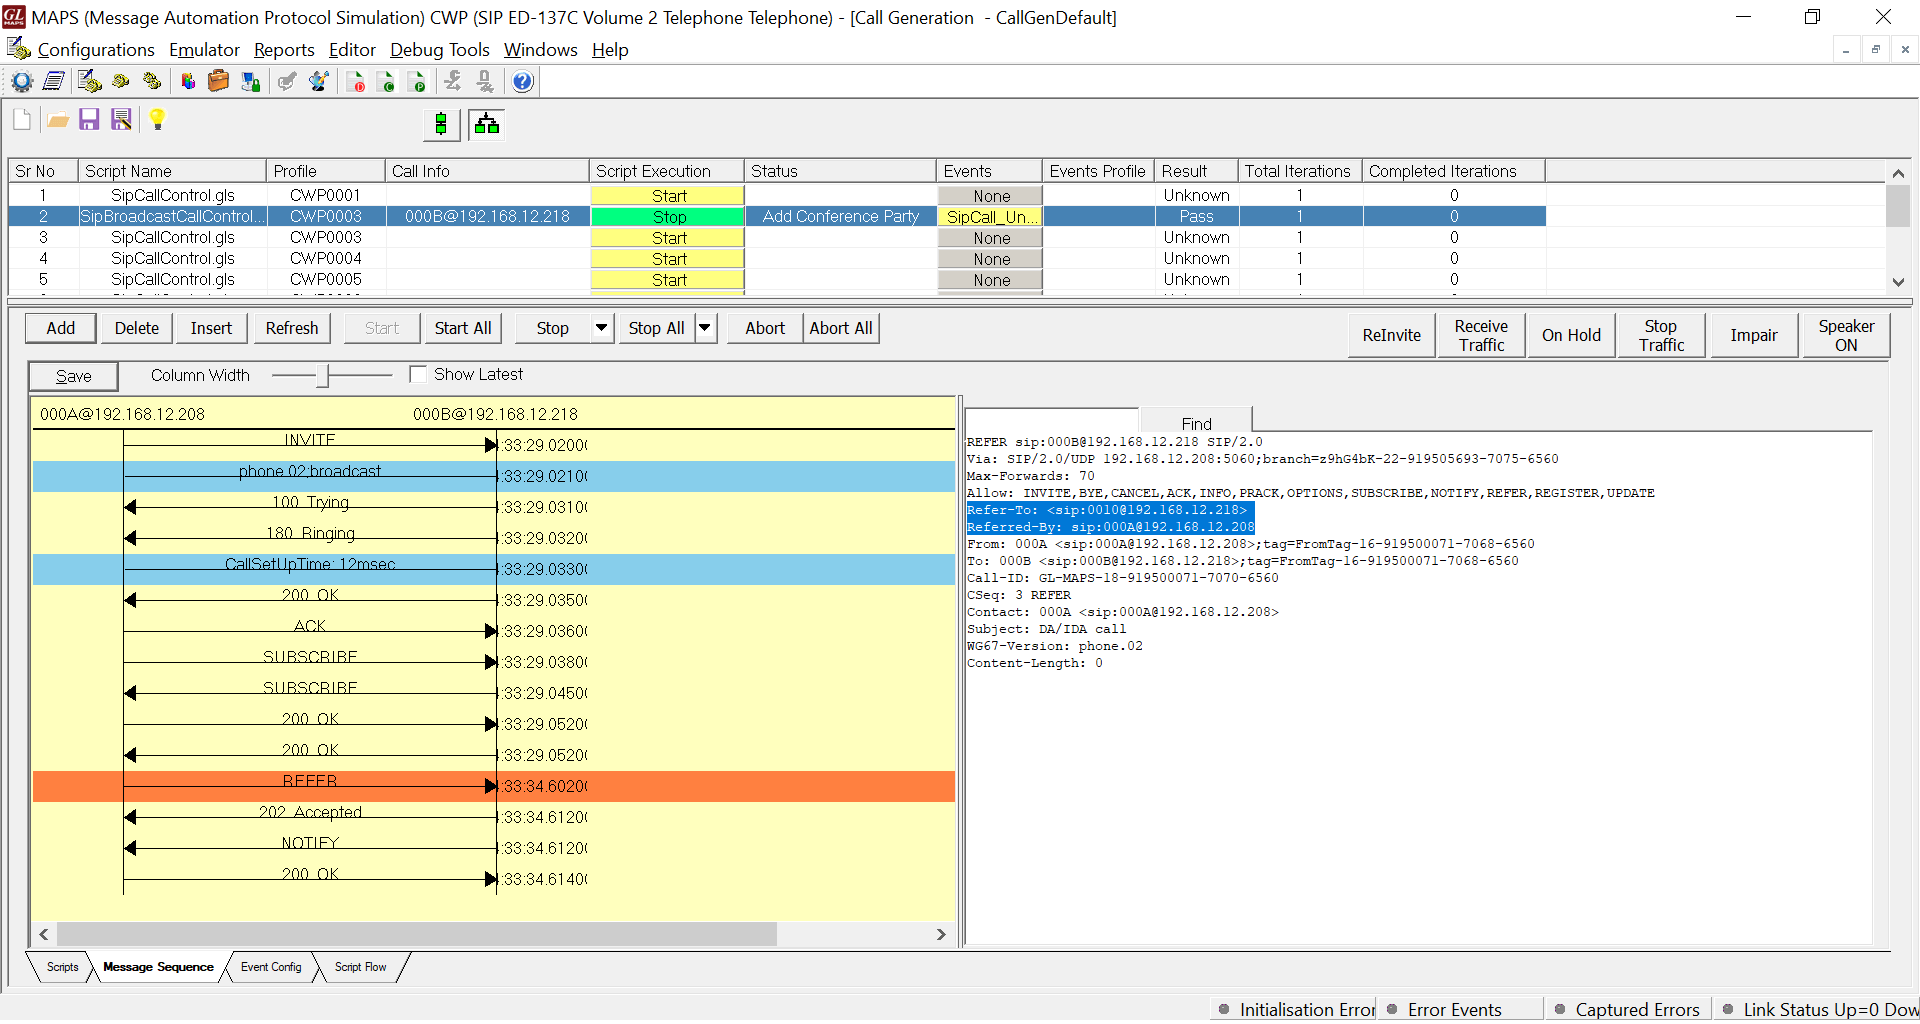This screenshot has width=1920, height=1024.
Task: Click the save-as floppy with pencil icon
Action: click(x=122, y=120)
